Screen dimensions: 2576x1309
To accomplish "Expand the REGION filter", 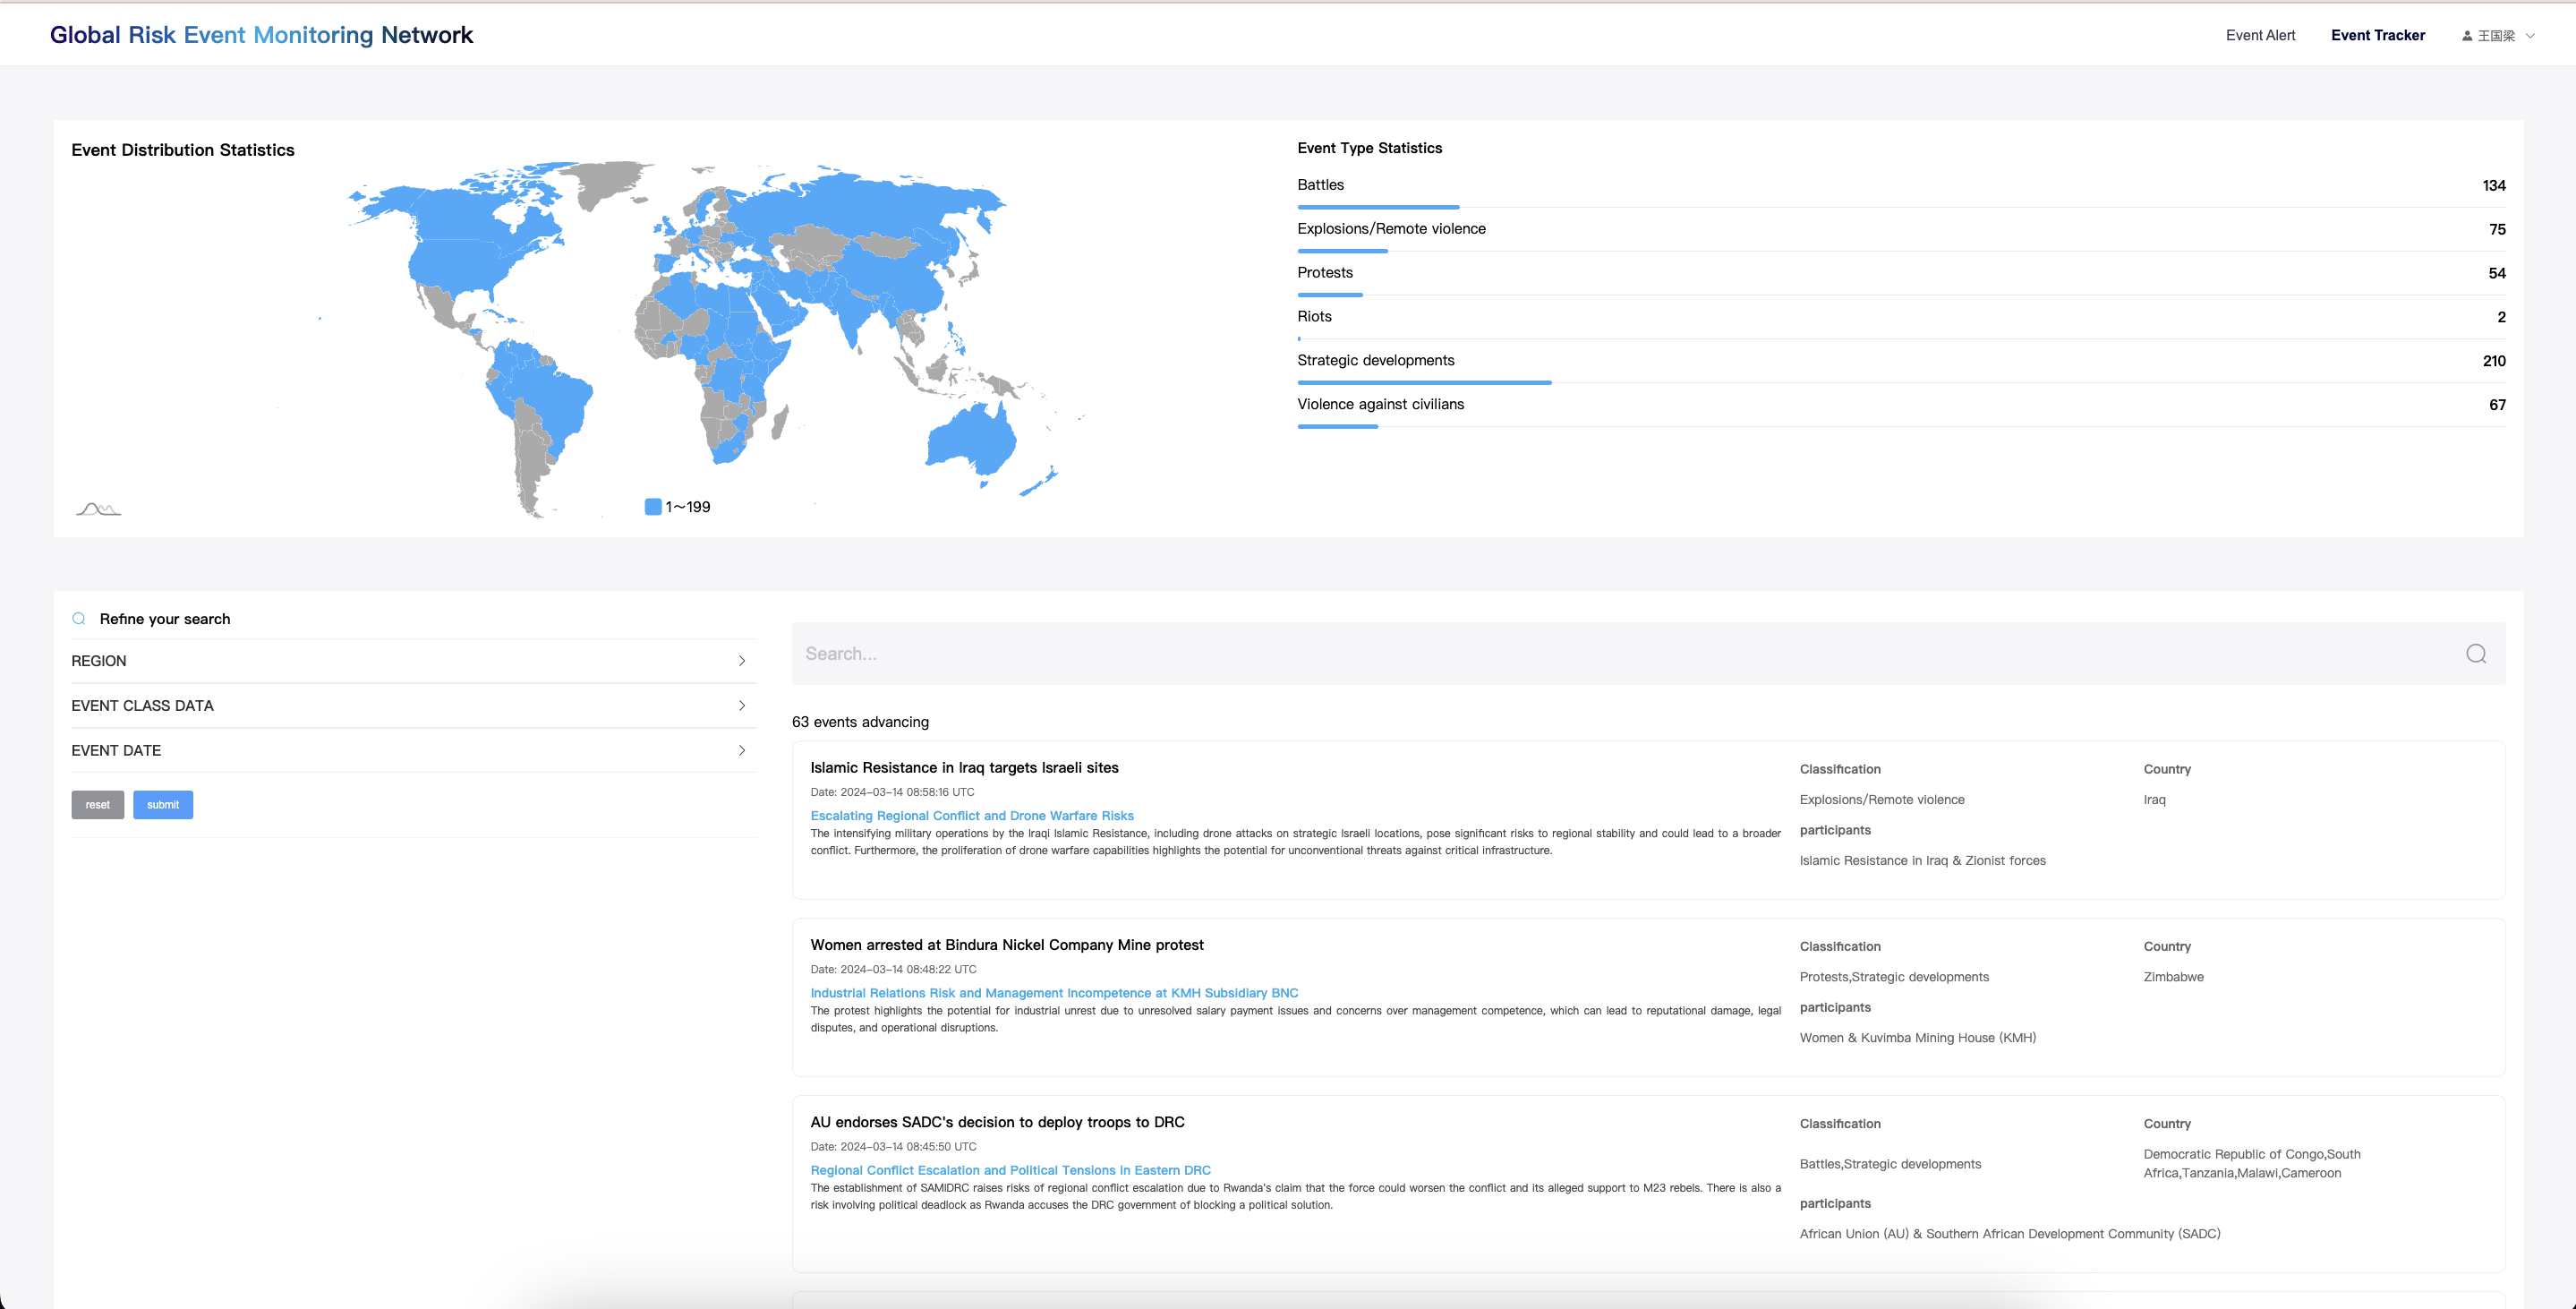I will tap(412, 661).
